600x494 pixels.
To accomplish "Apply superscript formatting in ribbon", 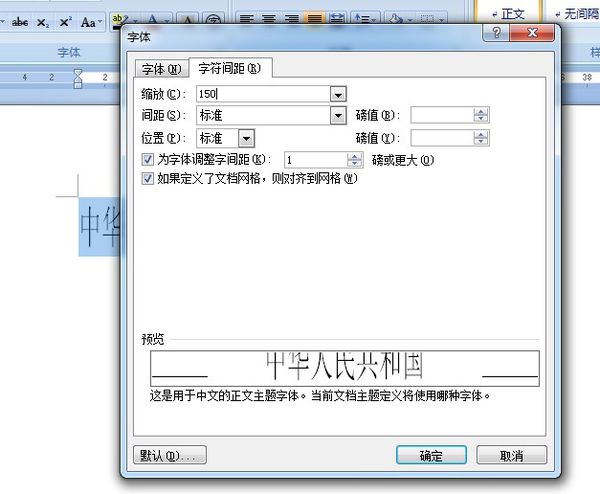I will point(65,22).
